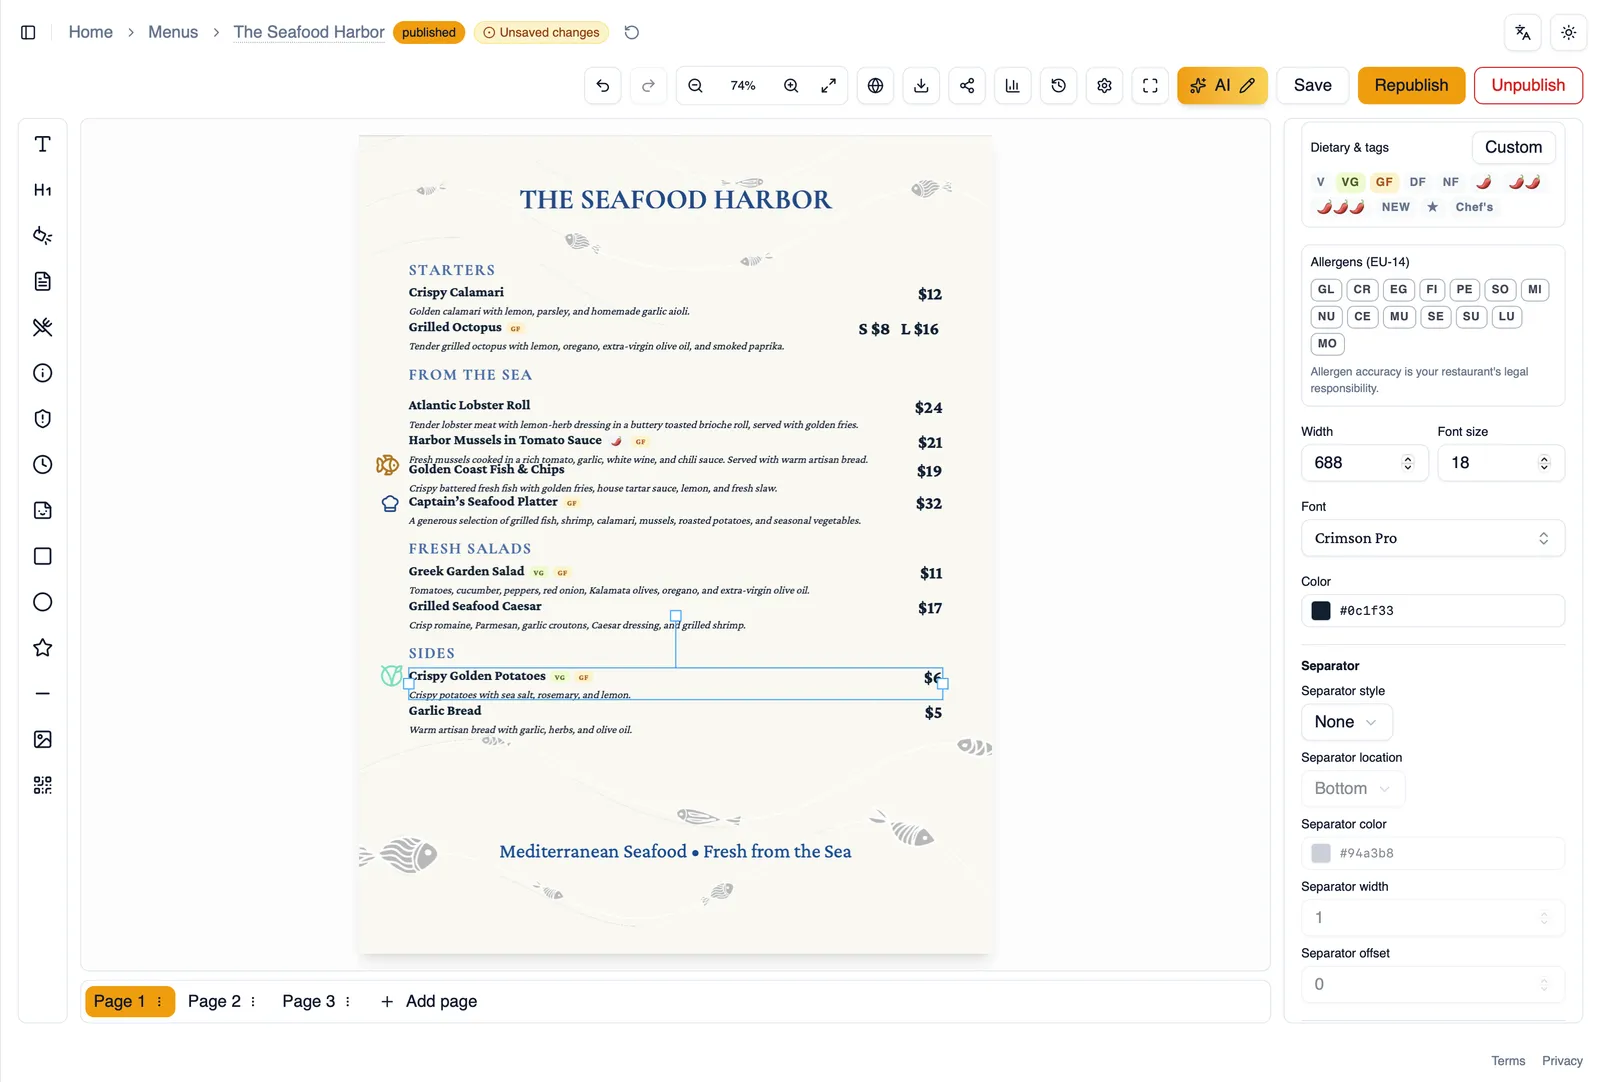Screen dimensions: 1600x1082
Task: Click the Unpublish button
Action: coord(1527,86)
